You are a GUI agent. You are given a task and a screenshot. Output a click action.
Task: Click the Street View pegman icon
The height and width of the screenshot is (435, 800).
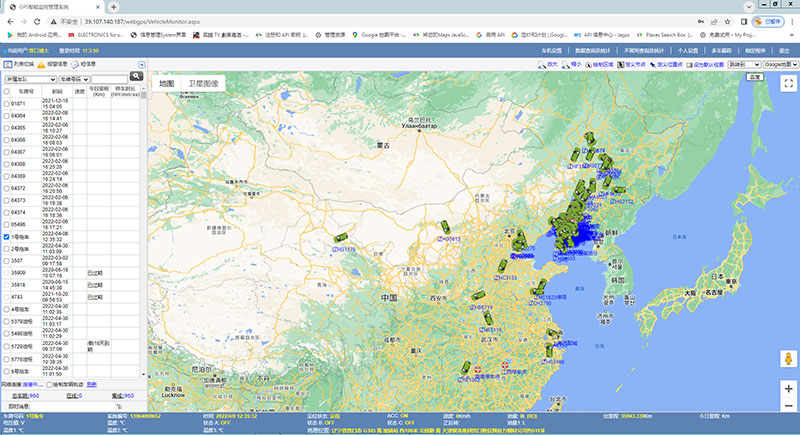point(788,359)
